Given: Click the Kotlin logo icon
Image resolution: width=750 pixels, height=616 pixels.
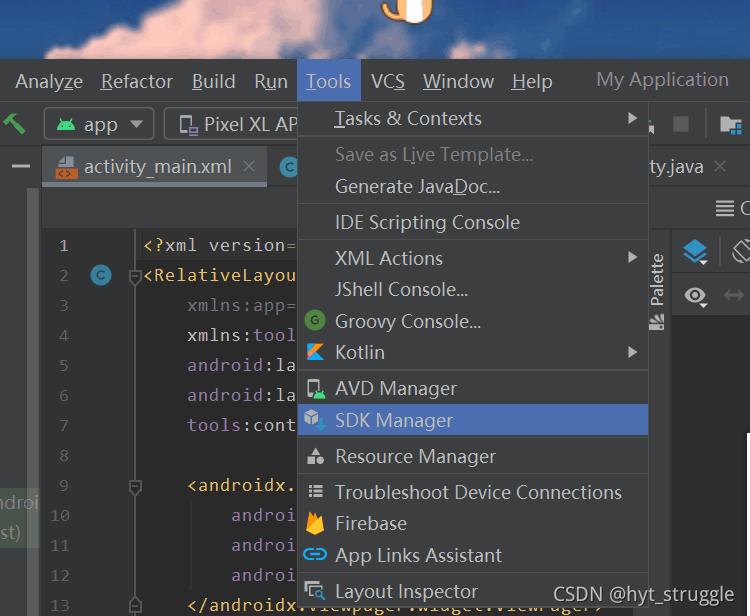Looking at the screenshot, I should coord(315,352).
